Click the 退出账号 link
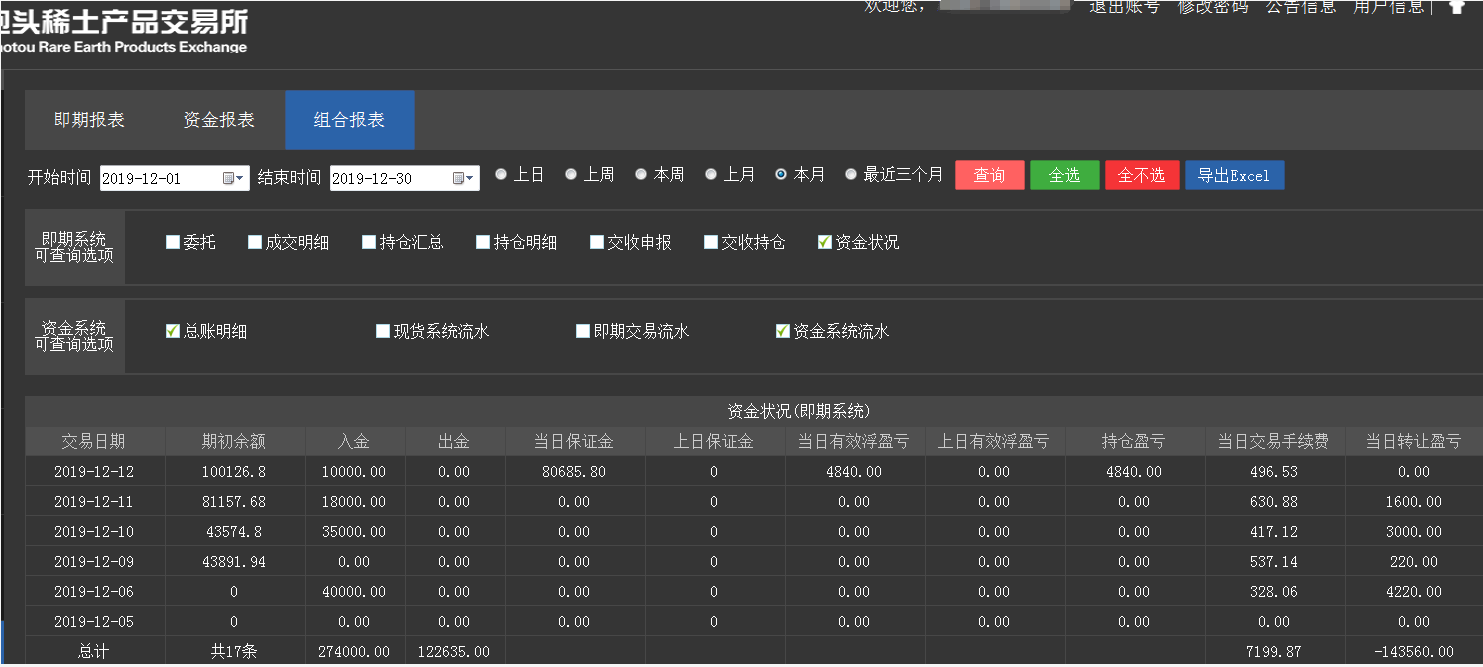1483x667 pixels. point(1124,7)
